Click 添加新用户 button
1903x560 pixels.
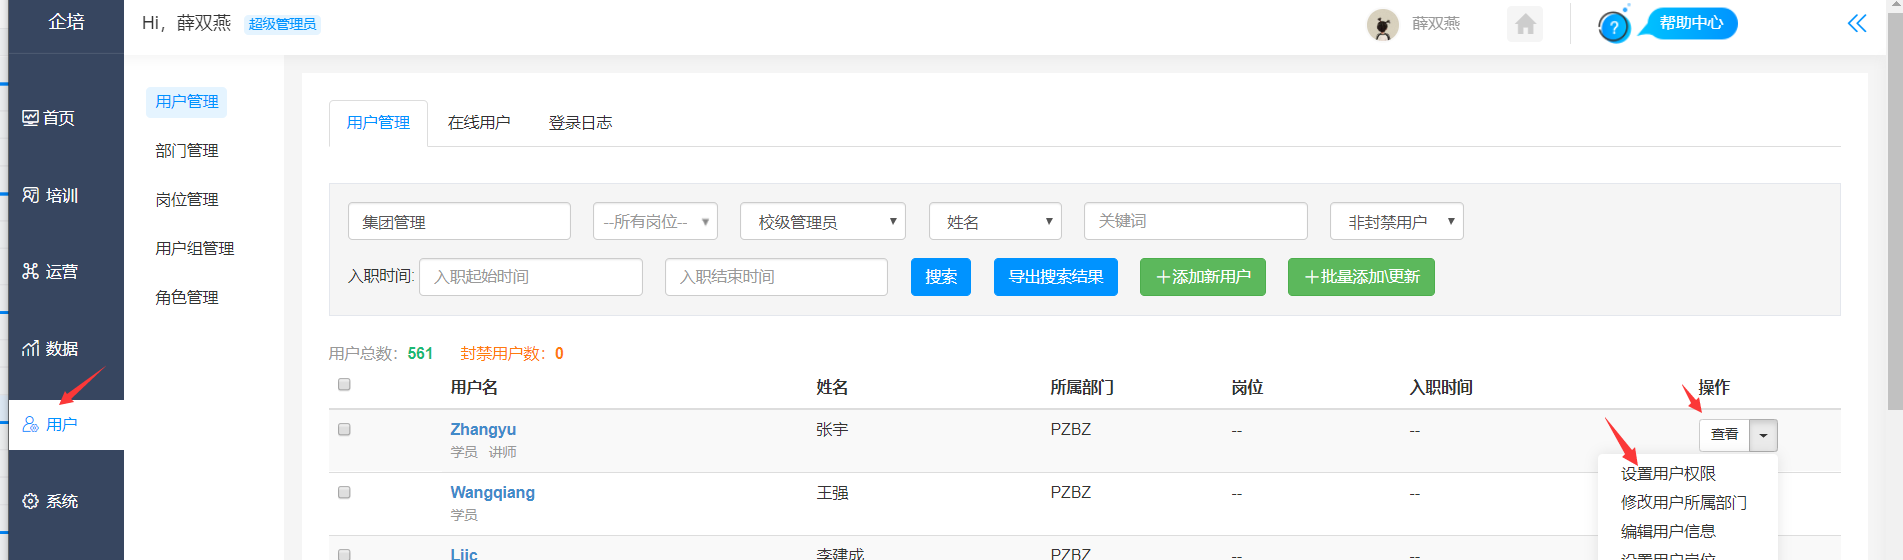1203,277
